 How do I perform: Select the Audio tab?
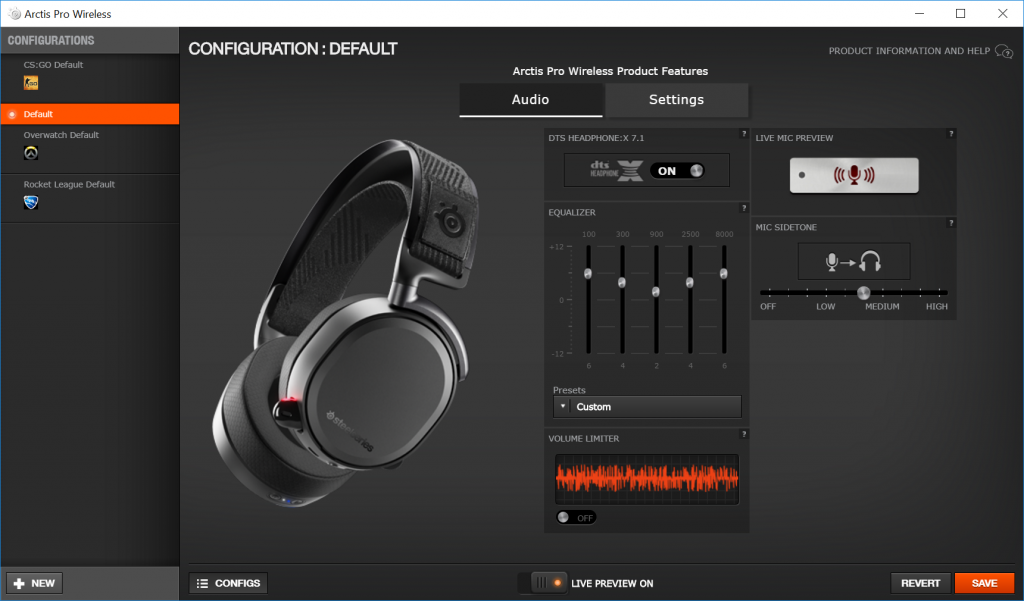tap(530, 100)
